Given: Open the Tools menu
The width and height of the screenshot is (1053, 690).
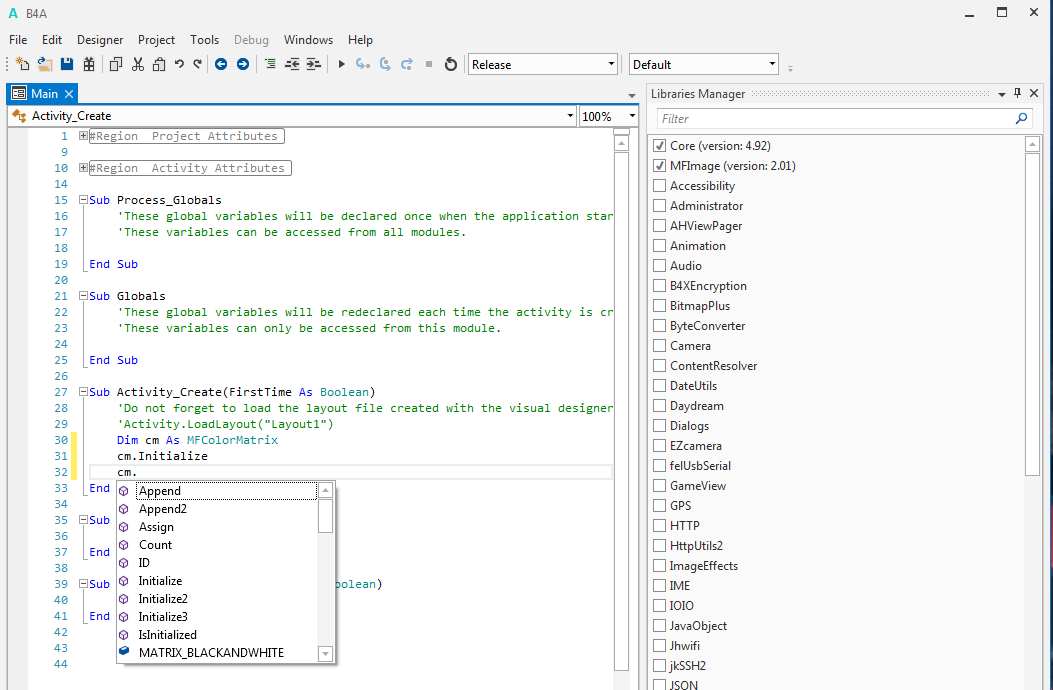Looking at the screenshot, I should pos(204,40).
